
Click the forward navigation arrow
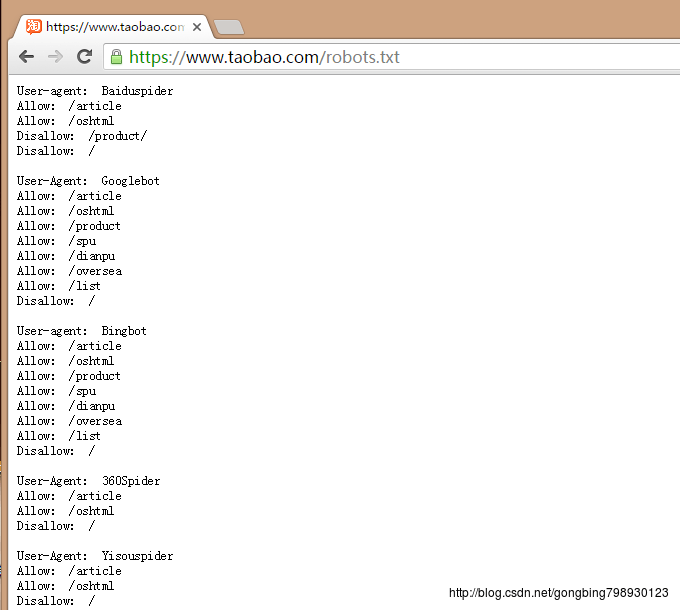(x=55, y=56)
